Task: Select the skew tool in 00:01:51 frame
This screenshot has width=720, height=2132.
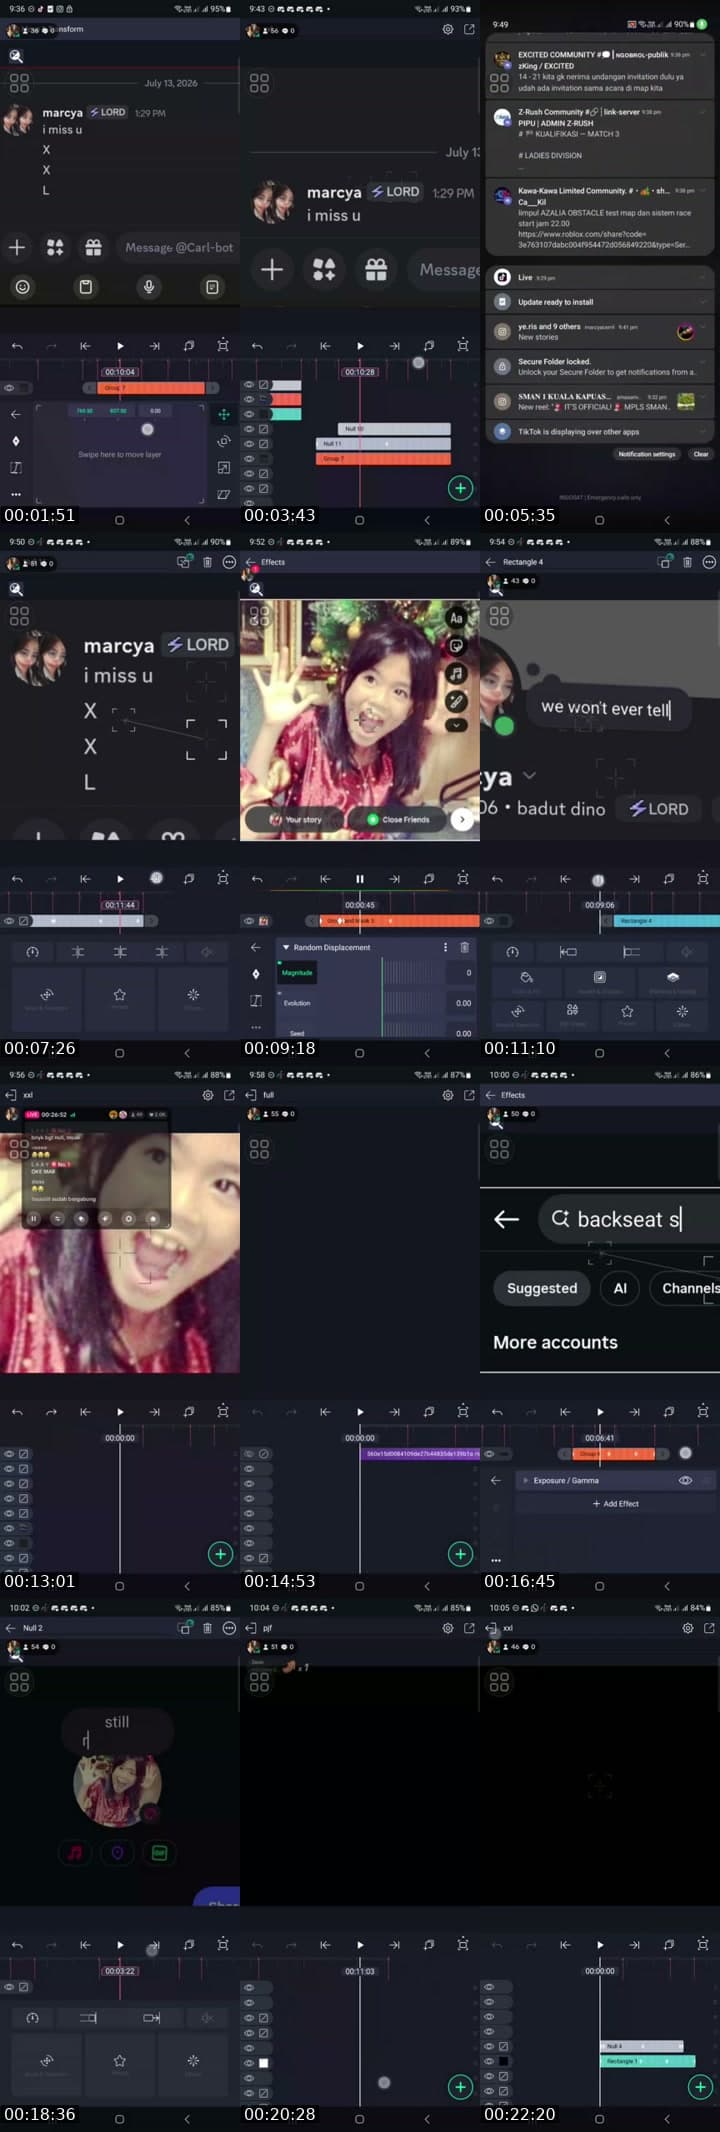Action: 223,494
